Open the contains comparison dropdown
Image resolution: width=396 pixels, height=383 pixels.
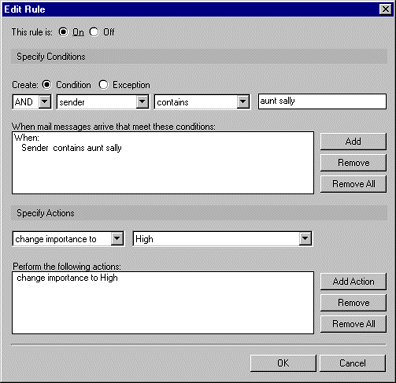click(243, 102)
